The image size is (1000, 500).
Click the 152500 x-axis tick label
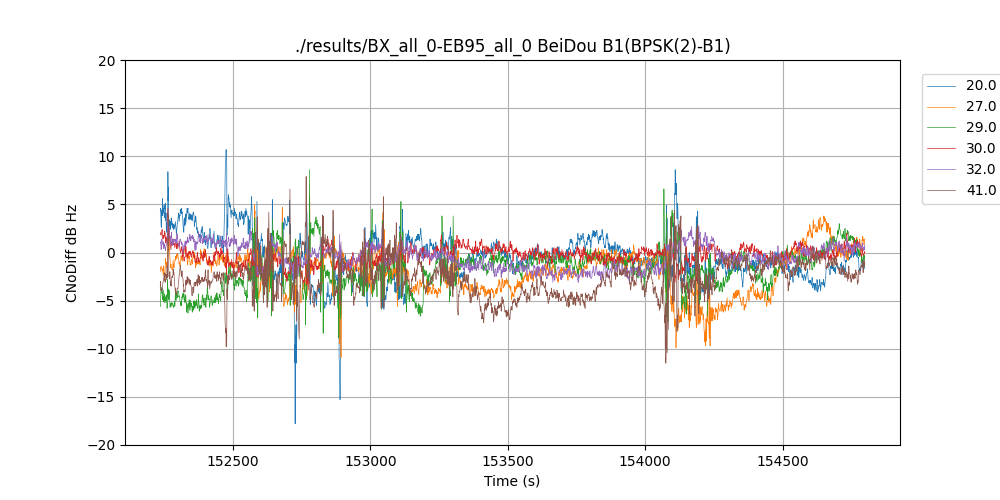pyautogui.click(x=233, y=461)
